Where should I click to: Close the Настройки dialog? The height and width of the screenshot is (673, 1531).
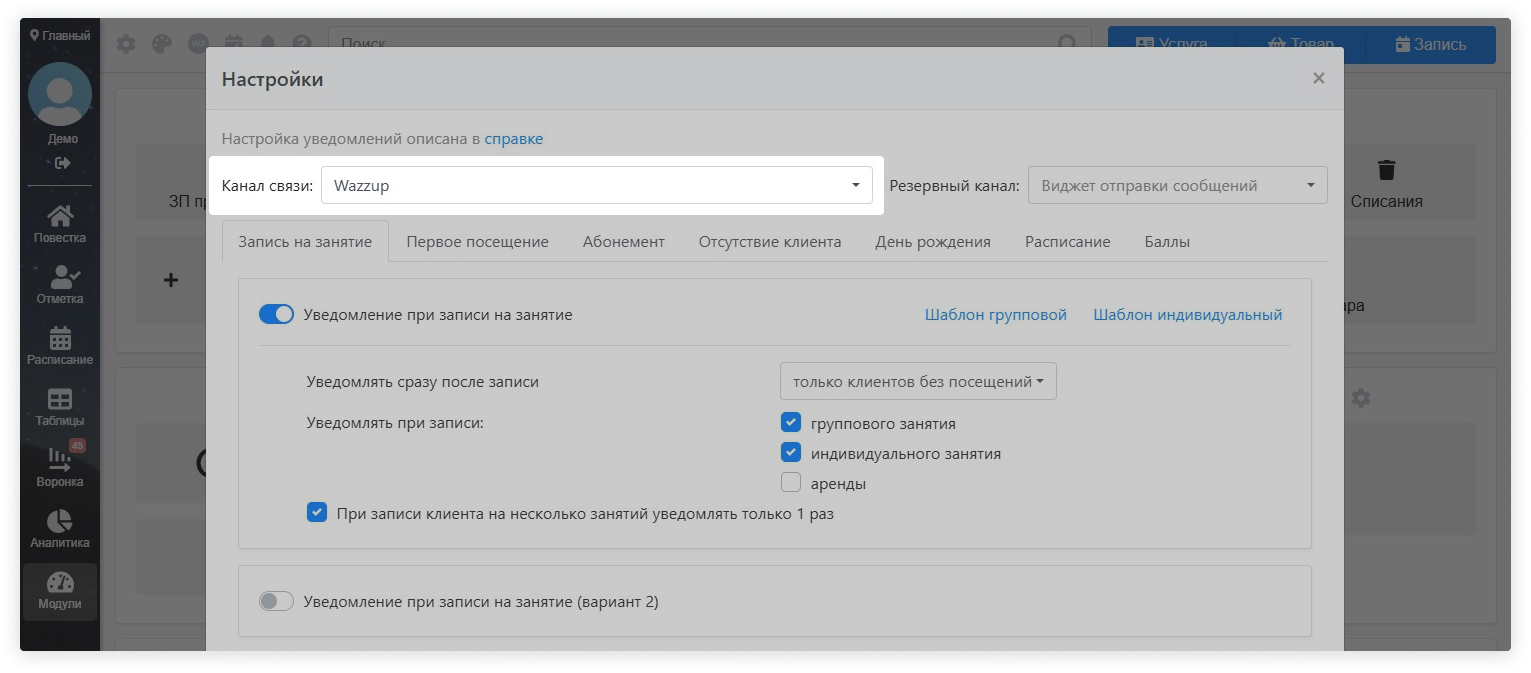point(1318,78)
